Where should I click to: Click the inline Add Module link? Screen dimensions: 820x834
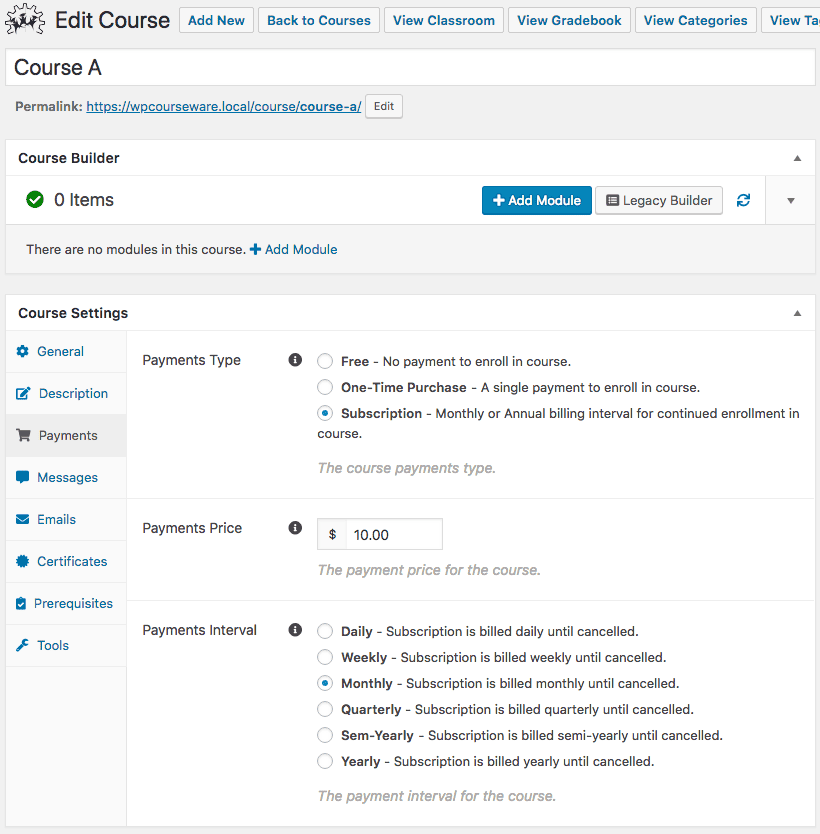[294, 249]
